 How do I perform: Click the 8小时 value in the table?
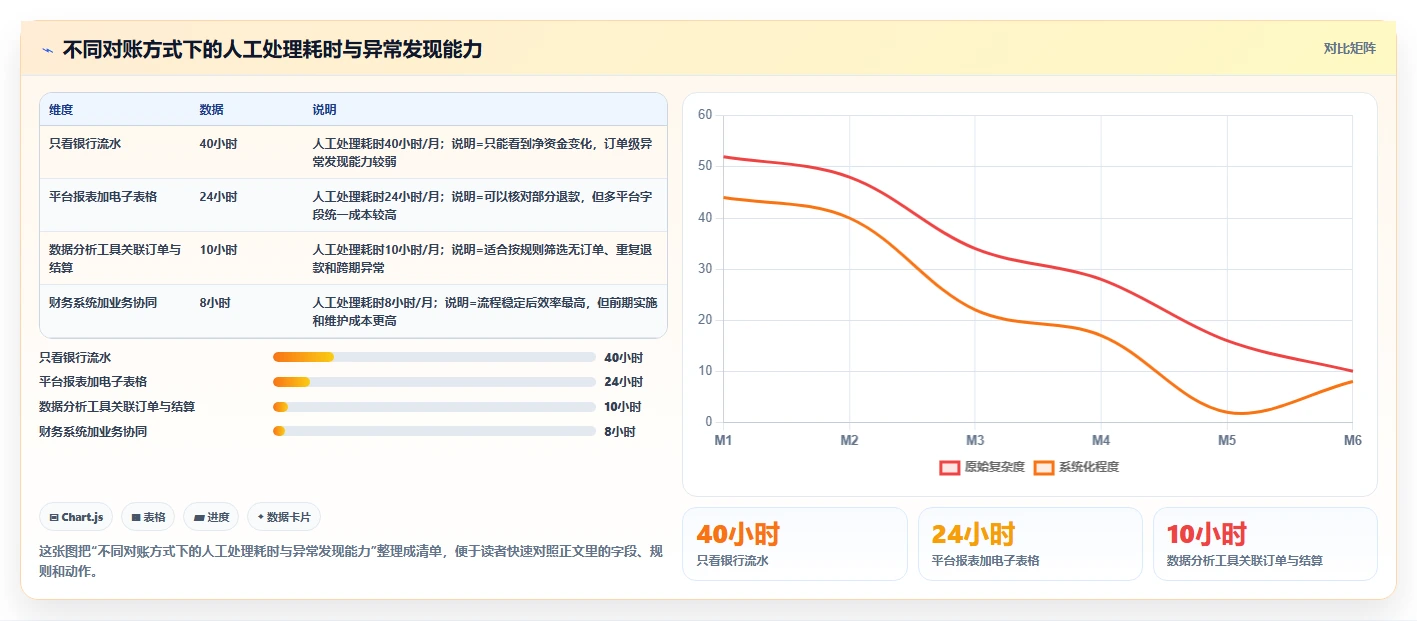[x=215, y=303]
